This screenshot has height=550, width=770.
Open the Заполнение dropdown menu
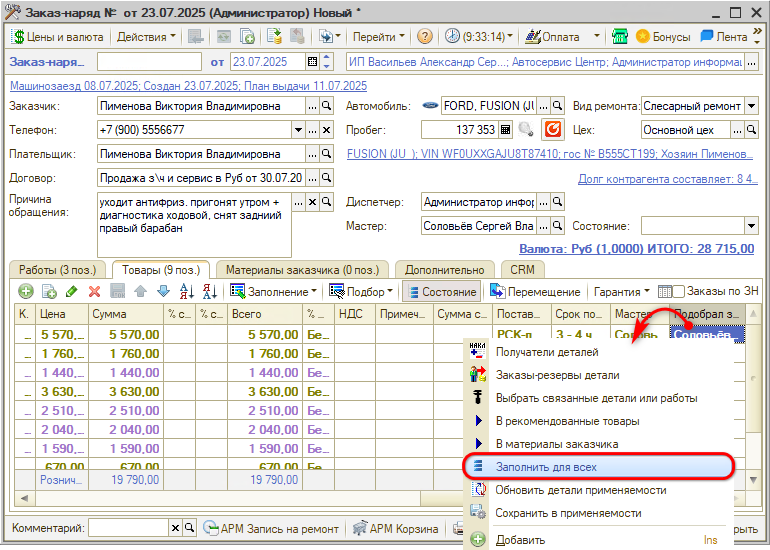(274, 292)
